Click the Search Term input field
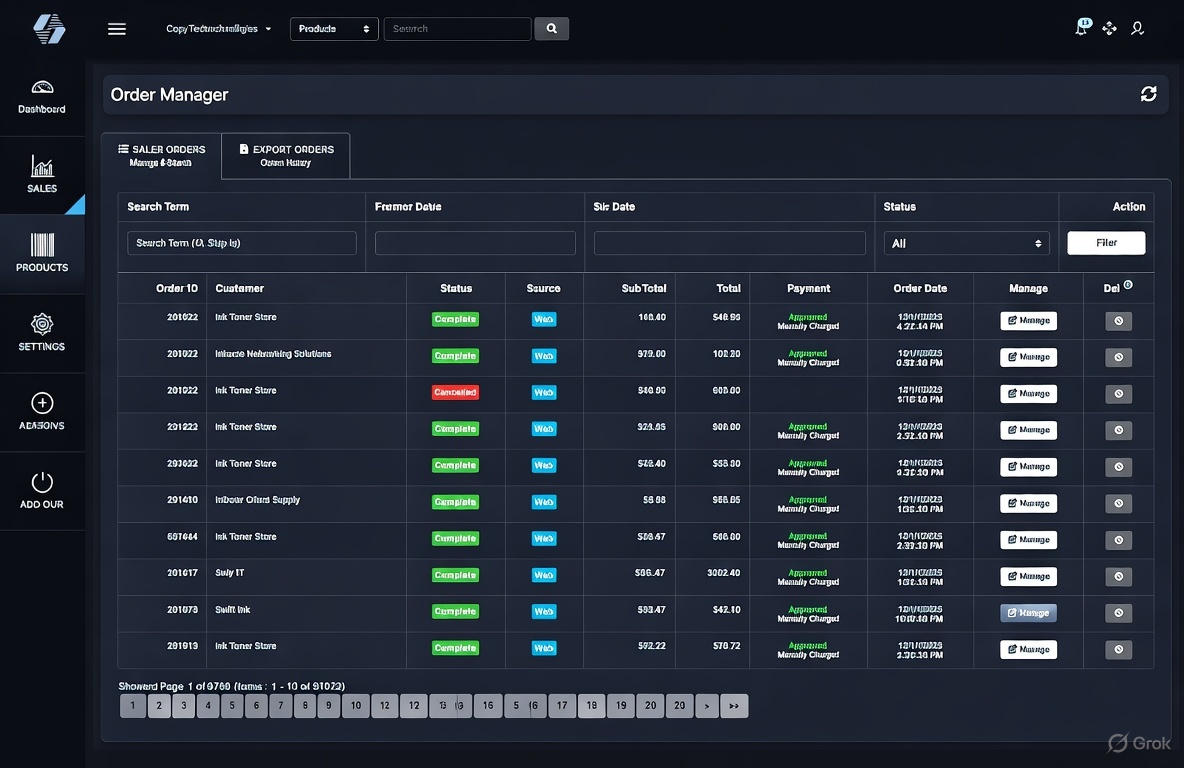1184x768 pixels. (241, 243)
